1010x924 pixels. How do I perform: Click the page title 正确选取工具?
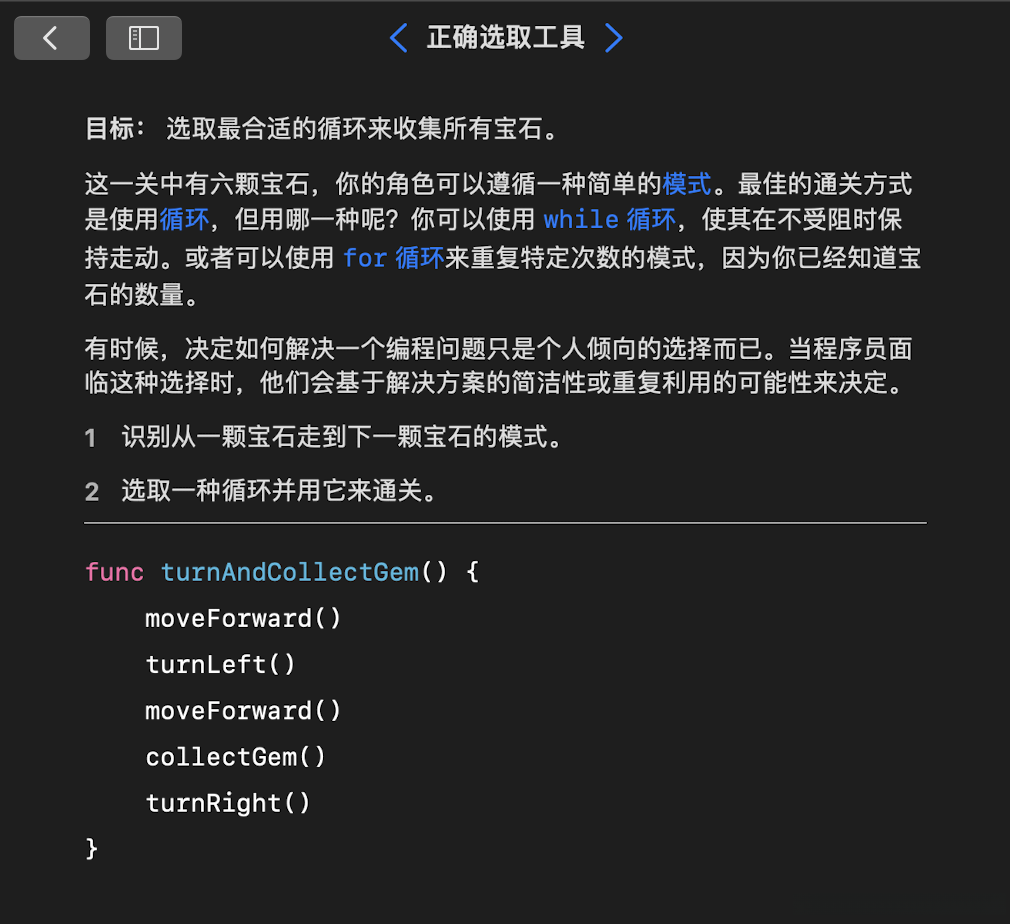click(x=505, y=37)
